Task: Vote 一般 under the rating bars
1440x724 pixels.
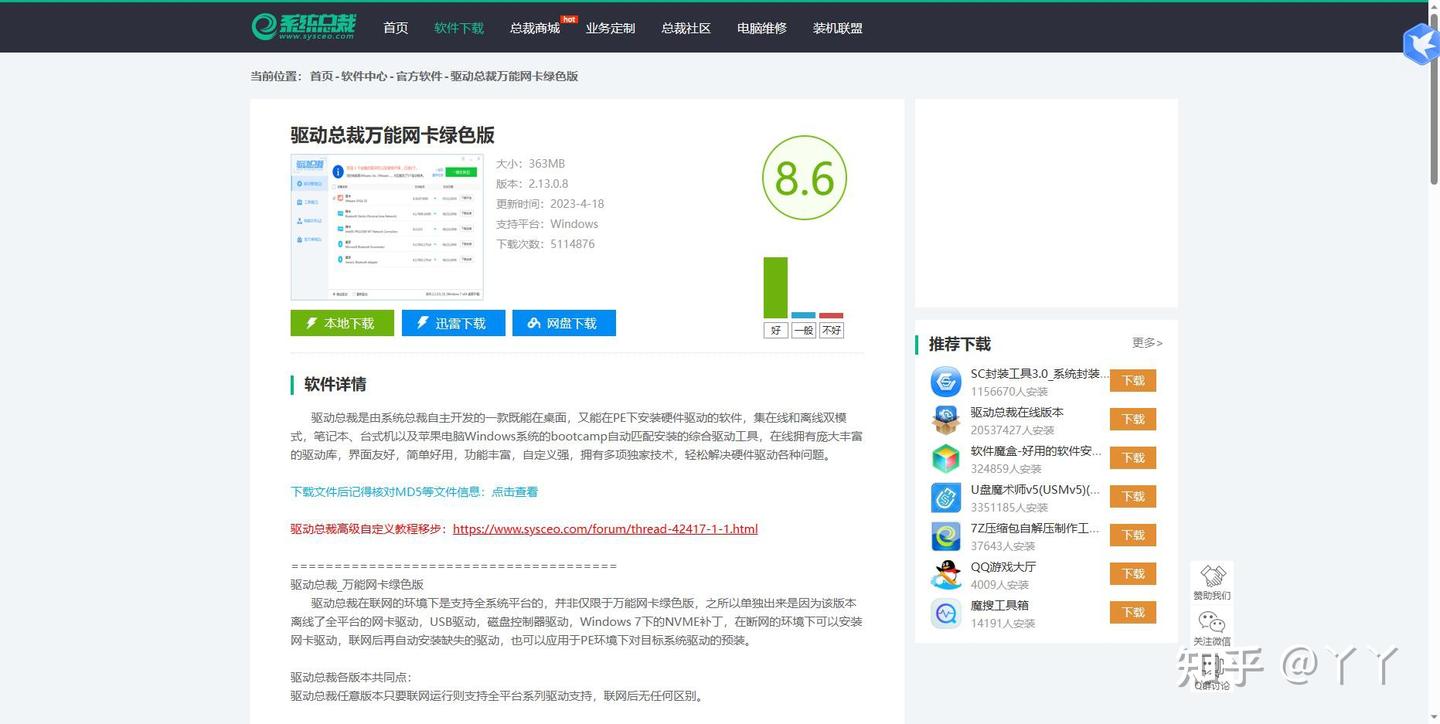Action: coord(803,330)
